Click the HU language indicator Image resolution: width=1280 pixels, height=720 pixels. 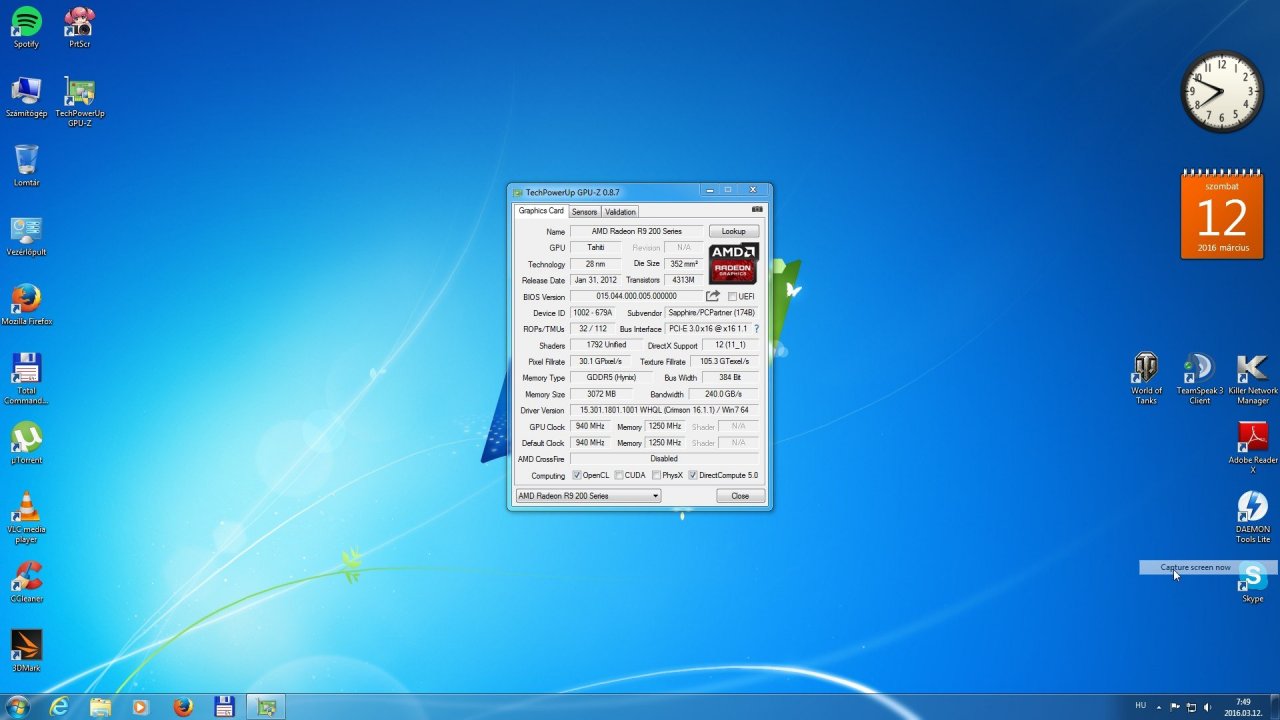pyautogui.click(x=1141, y=705)
